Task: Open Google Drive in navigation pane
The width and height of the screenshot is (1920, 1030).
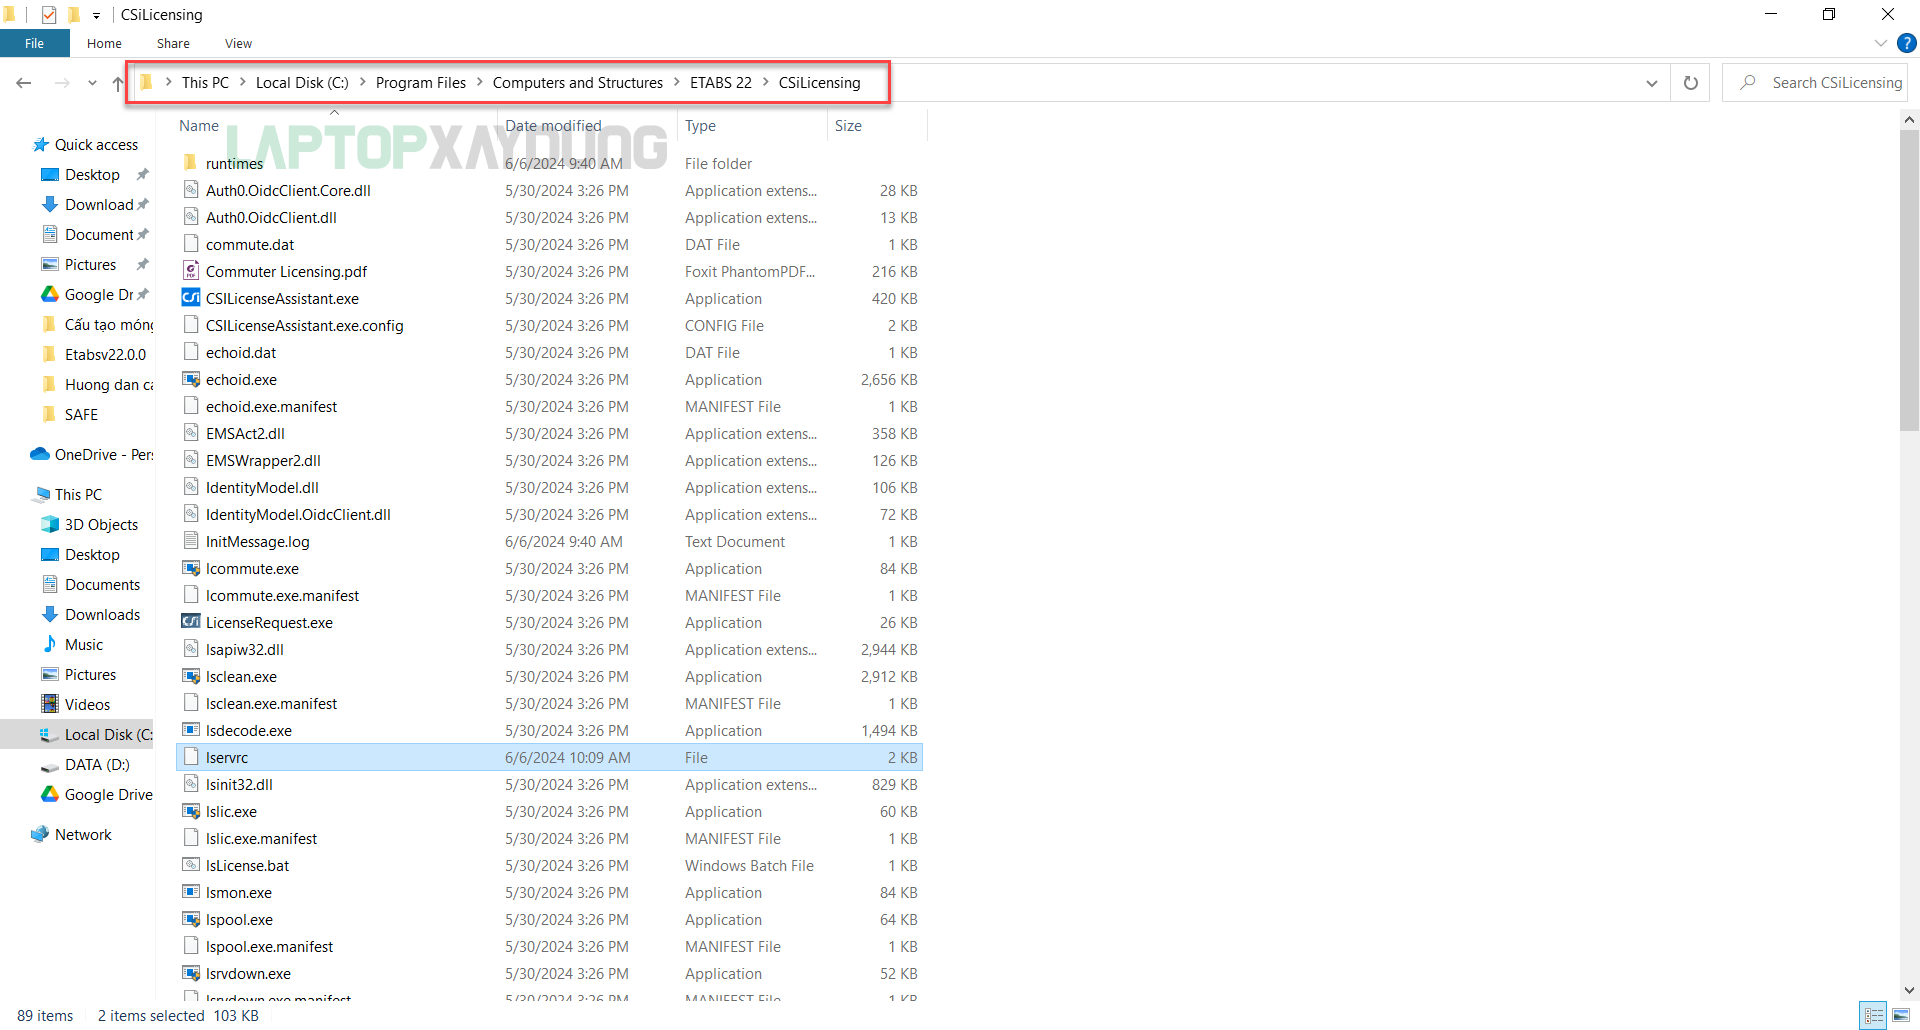Action: (x=108, y=794)
